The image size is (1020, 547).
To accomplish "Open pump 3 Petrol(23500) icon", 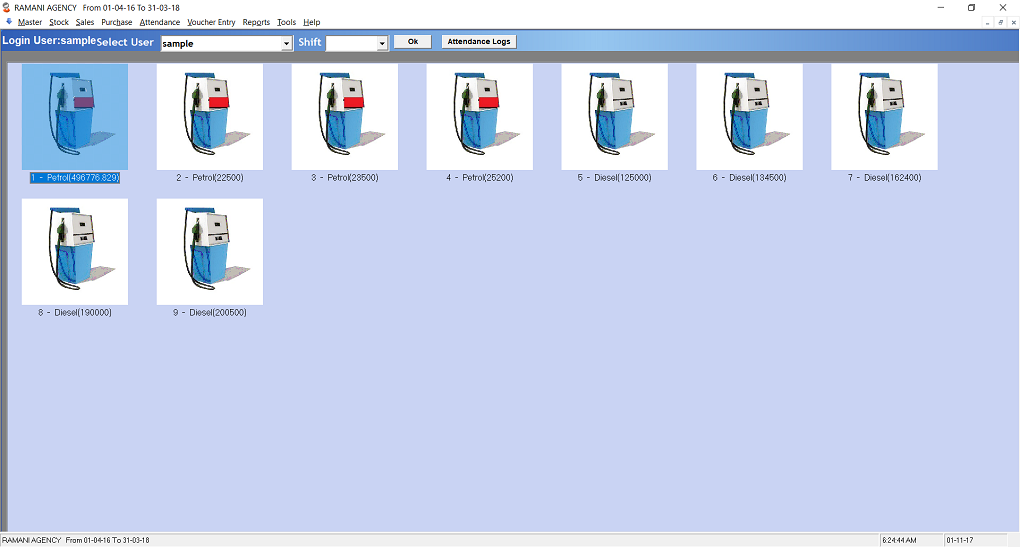I will (x=344, y=116).
